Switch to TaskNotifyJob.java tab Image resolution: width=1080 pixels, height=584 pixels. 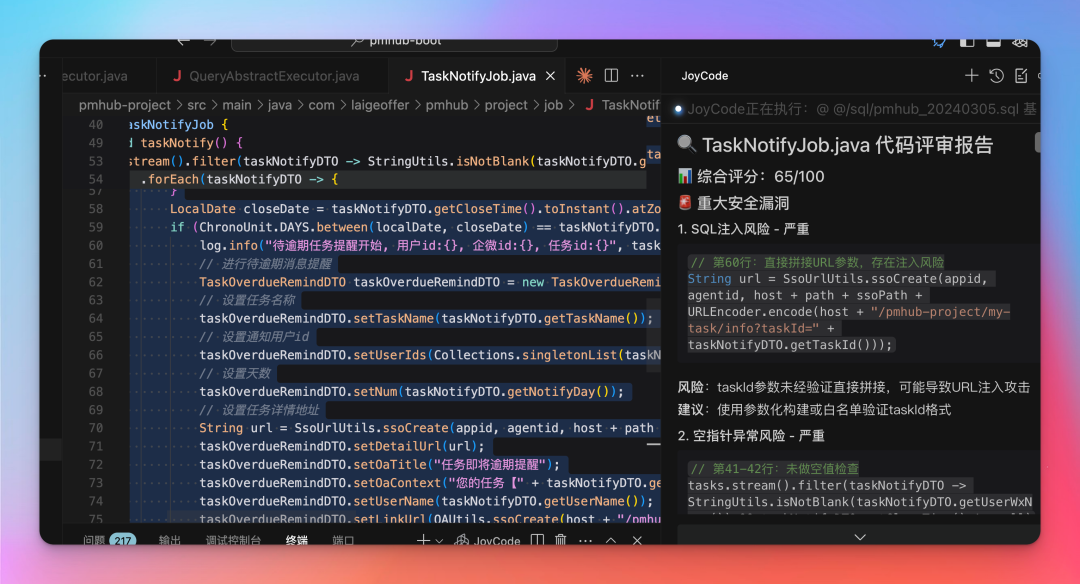click(x=478, y=76)
